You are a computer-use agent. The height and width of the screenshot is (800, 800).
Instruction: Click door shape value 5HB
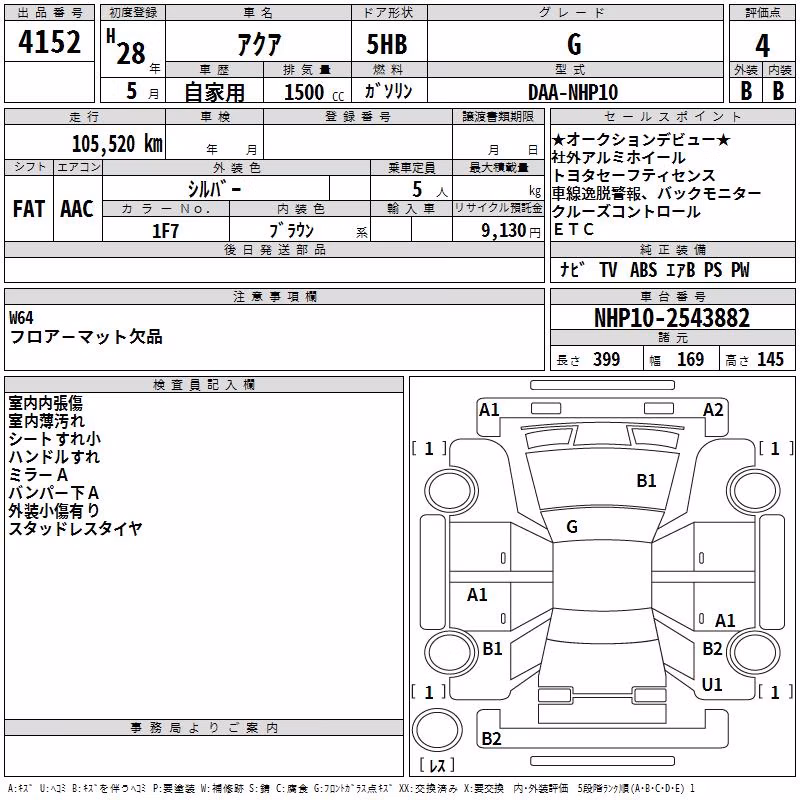tap(387, 44)
